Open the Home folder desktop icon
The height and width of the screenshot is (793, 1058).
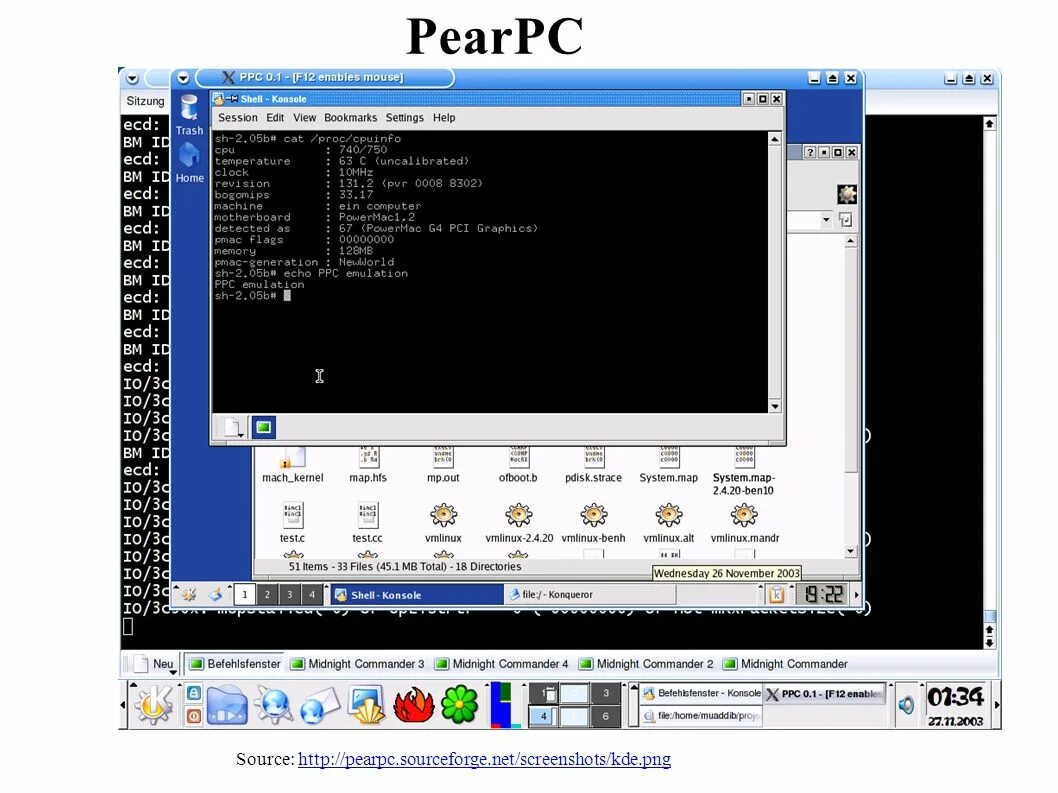(x=190, y=156)
